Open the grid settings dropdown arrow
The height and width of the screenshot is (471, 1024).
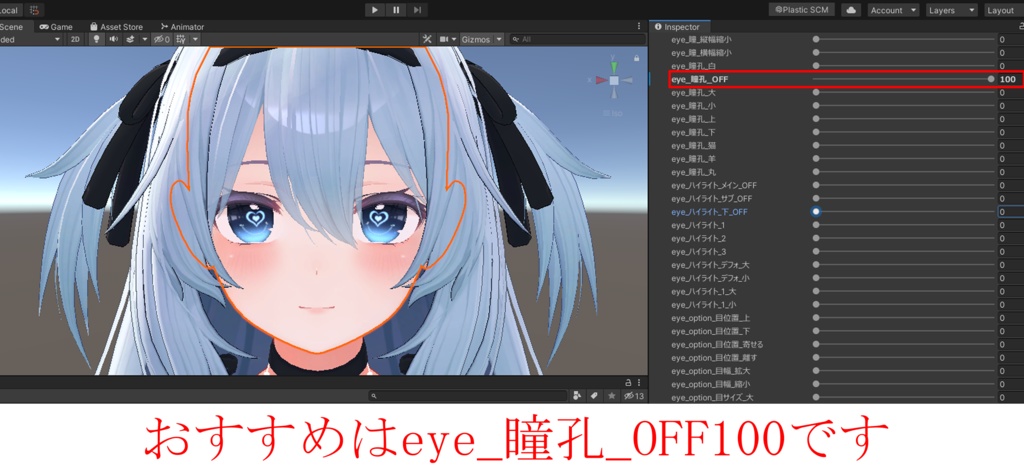point(195,39)
